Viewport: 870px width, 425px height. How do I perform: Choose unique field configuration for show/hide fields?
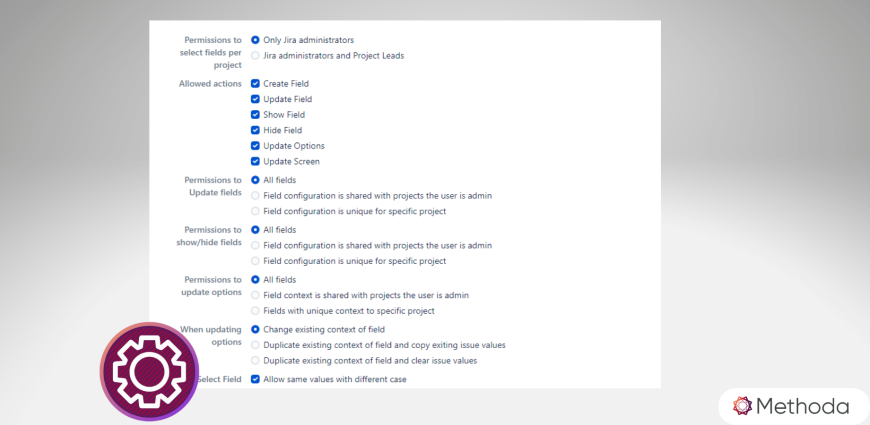pos(256,261)
